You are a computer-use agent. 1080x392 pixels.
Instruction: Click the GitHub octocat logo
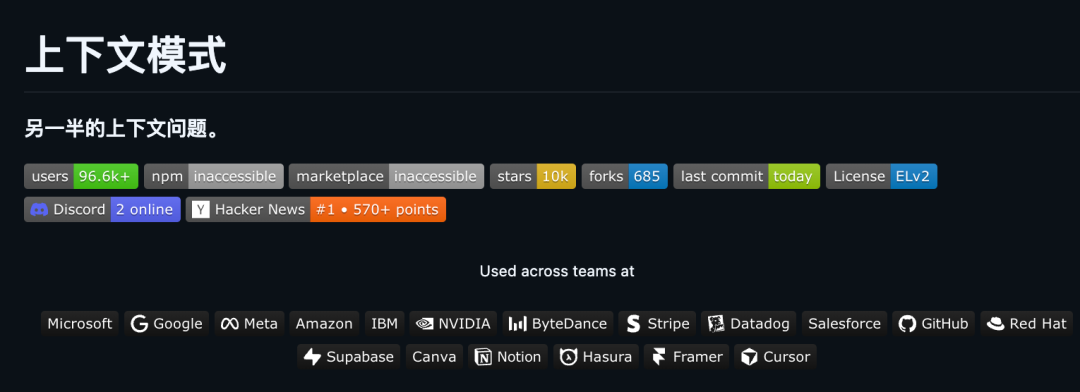click(x=908, y=324)
